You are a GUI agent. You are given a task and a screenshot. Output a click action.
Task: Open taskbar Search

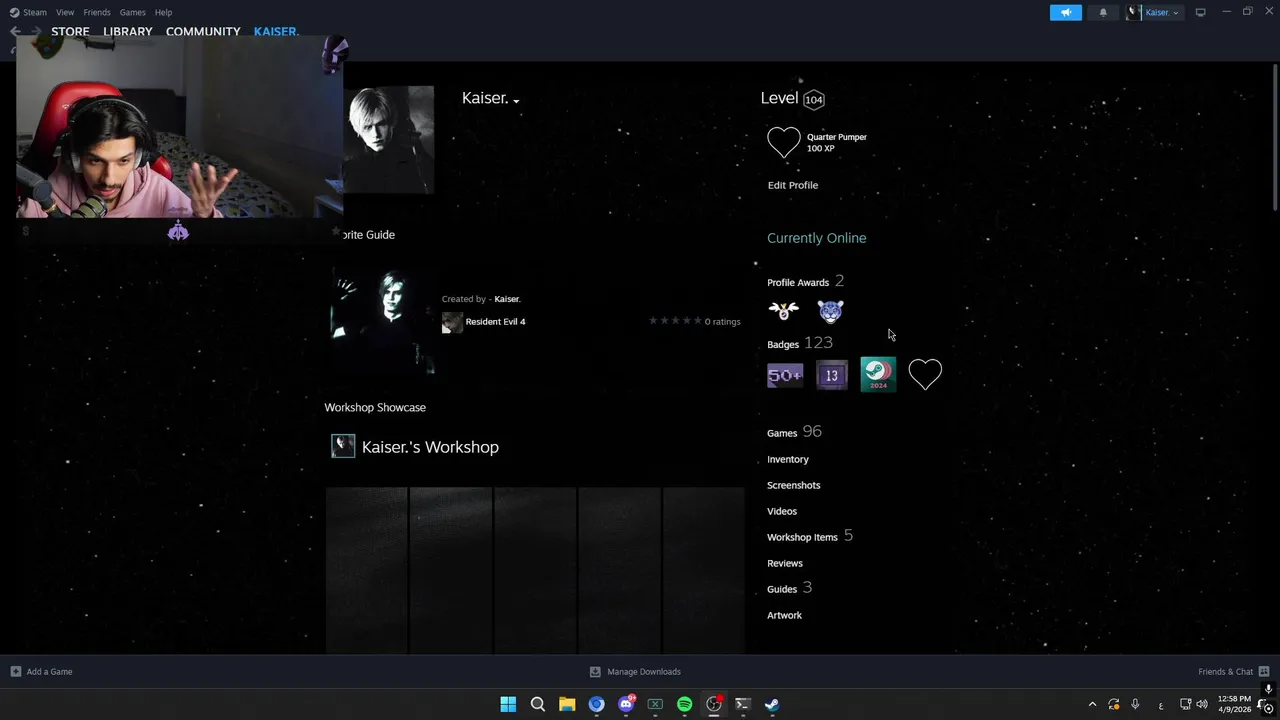(x=538, y=704)
